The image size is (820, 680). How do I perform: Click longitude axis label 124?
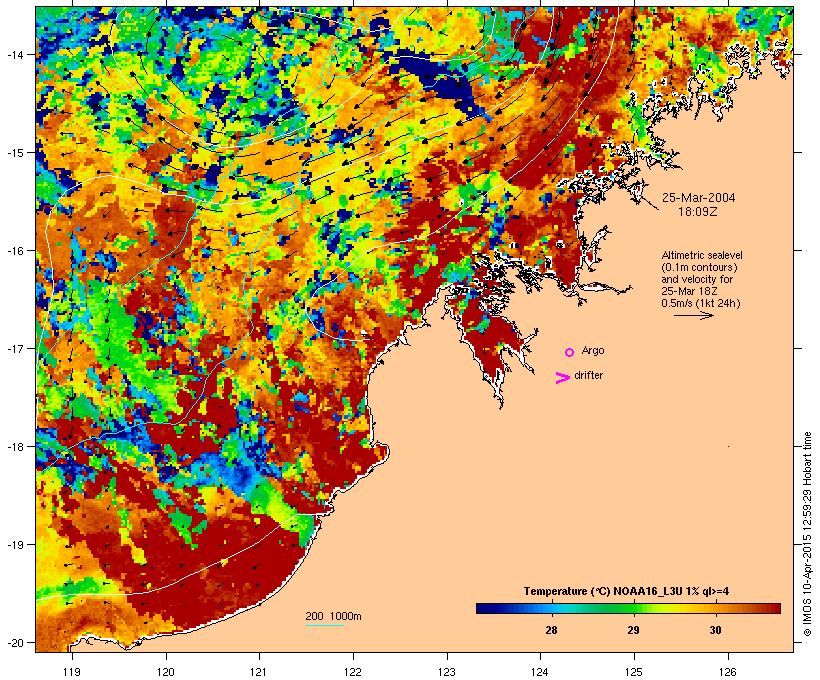click(x=540, y=672)
